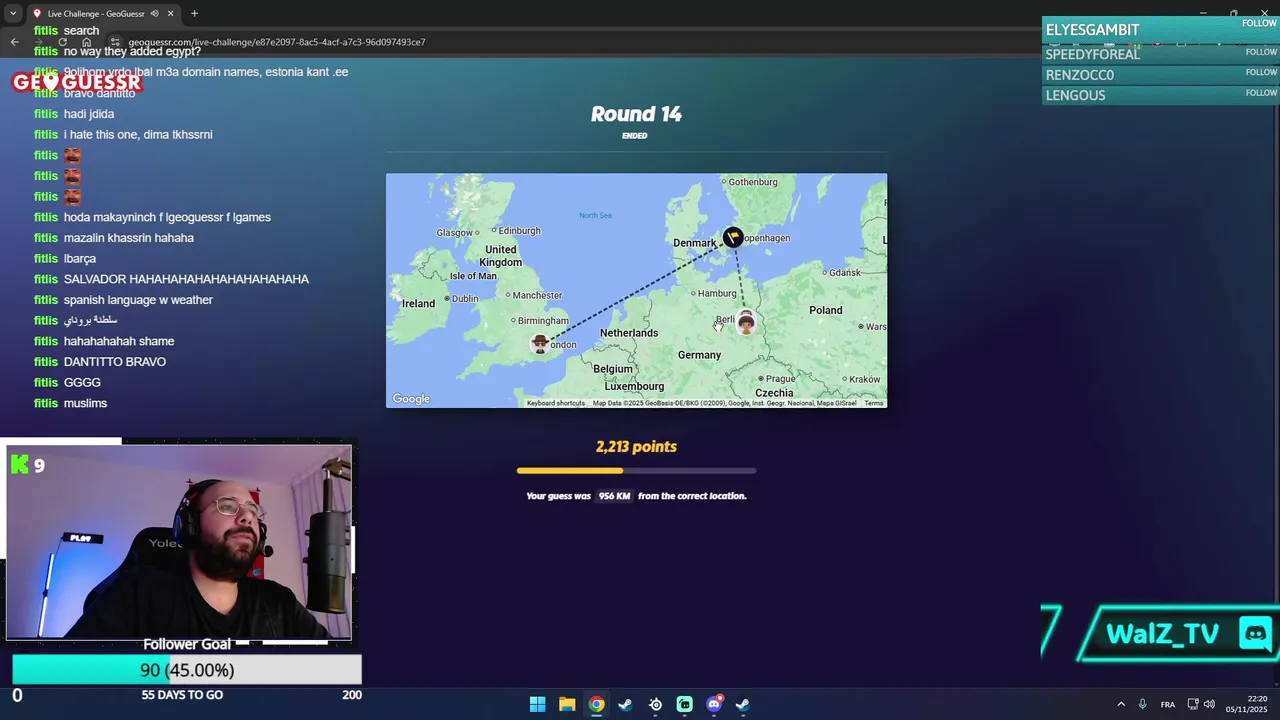1280x720 pixels.
Task: Follow LENGOUS in the follower list
Action: click(1260, 93)
